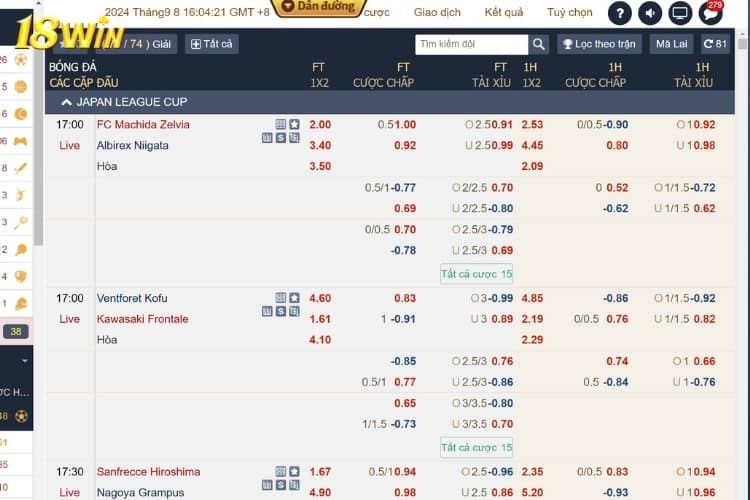Open Kawasaki Frontale team link
750x500 pixels.
coord(143,319)
